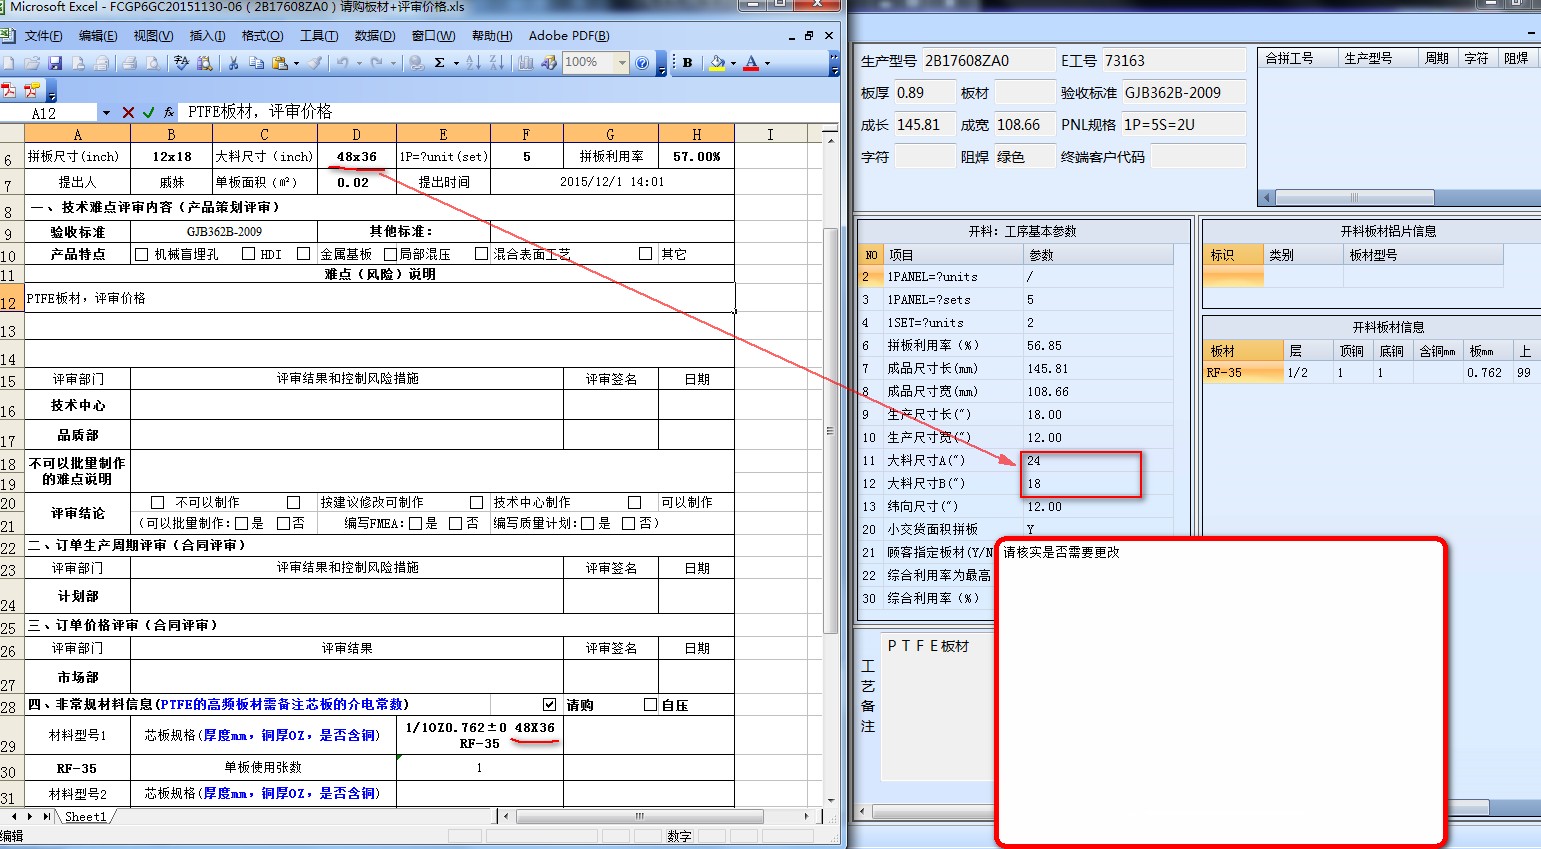Insert hyperlink with the globe icon
Image resolution: width=1541 pixels, height=849 pixels.
point(416,63)
